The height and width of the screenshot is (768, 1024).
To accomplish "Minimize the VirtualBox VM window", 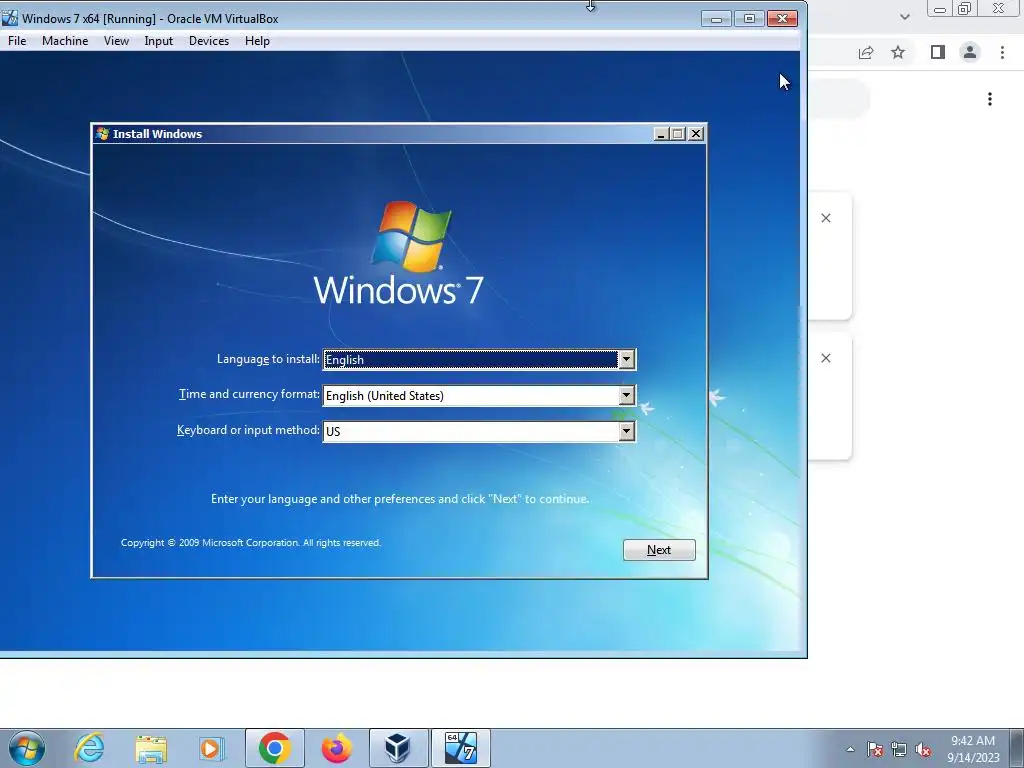I will tap(716, 19).
